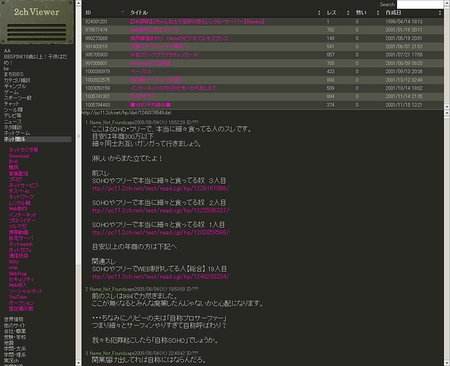The image size is (450, 366).
Task: Open the メルマガ board
Action: 17,226
